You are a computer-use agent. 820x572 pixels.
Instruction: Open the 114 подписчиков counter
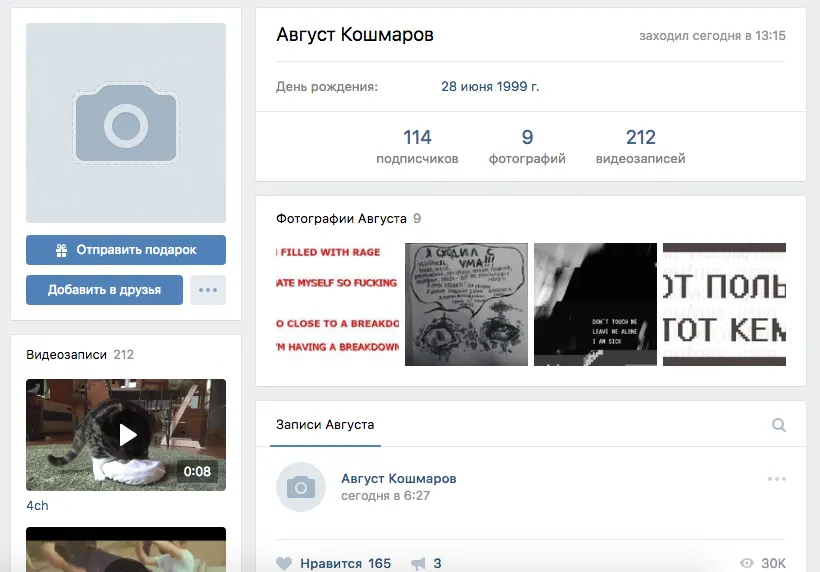[x=417, y=146]
